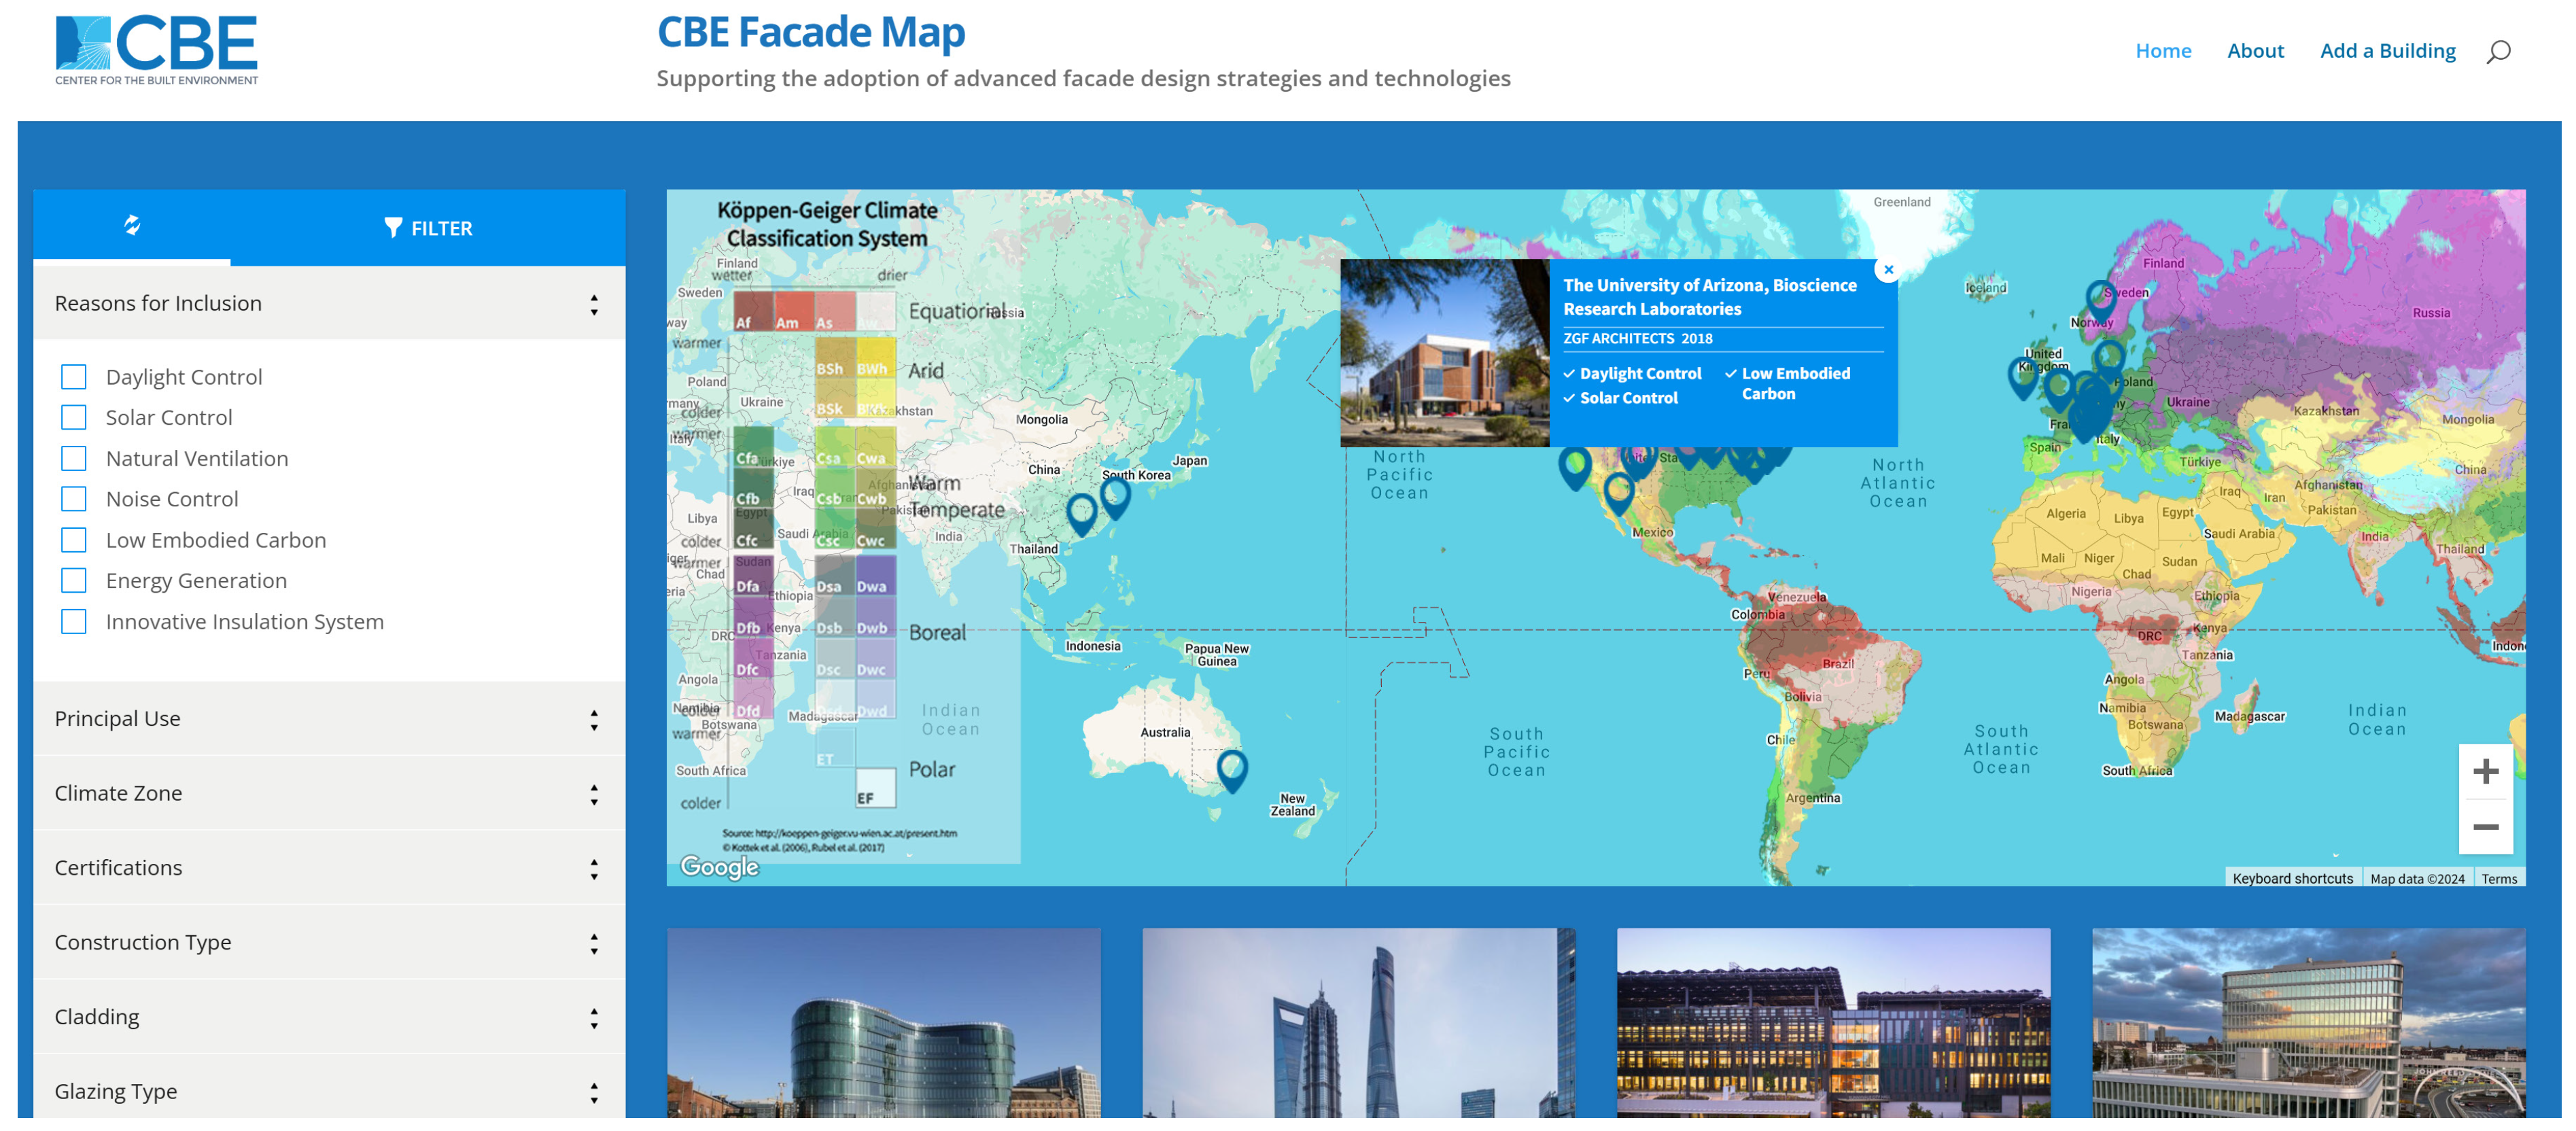Close the University of Arizona info popup

click(x=1888, y=270)
